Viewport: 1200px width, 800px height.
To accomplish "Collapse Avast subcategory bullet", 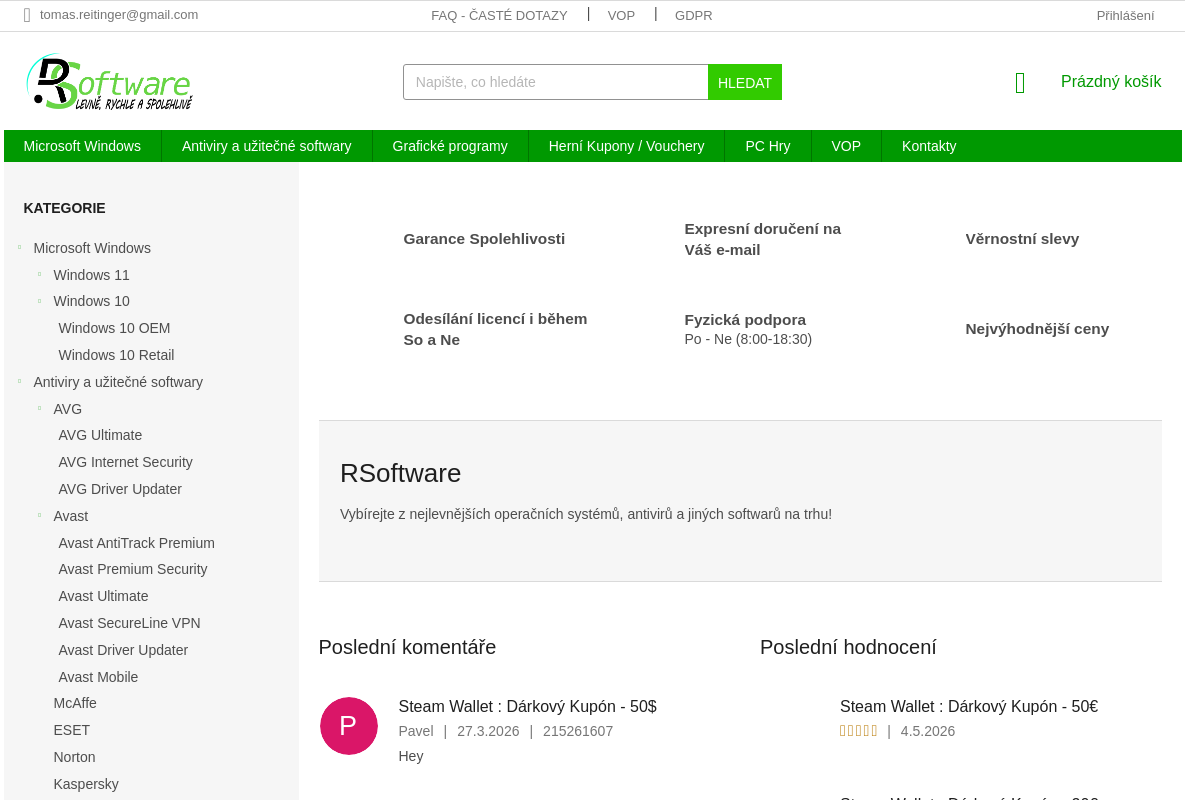I will (39, 515).
